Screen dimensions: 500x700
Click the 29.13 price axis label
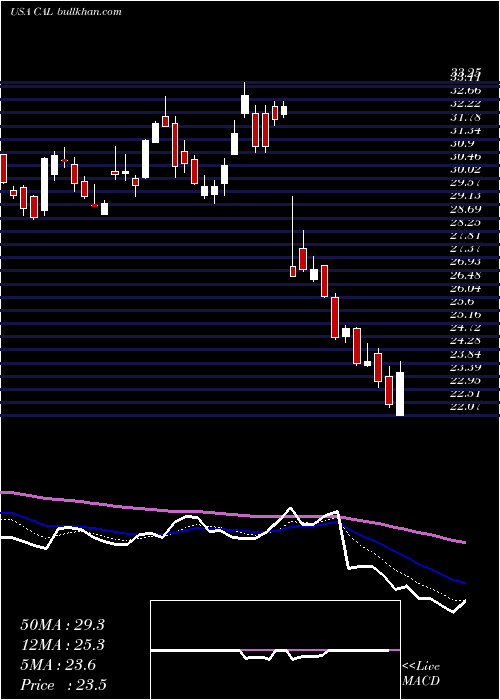pos(466,196)
